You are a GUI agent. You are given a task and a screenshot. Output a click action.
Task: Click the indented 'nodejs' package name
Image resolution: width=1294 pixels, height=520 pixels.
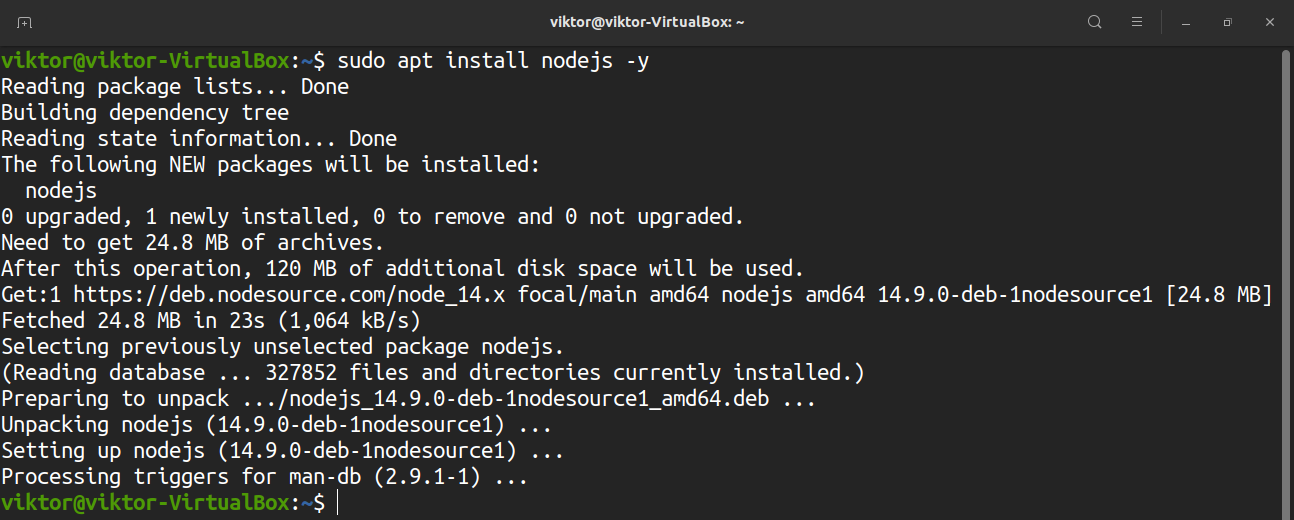coord(61,191)
